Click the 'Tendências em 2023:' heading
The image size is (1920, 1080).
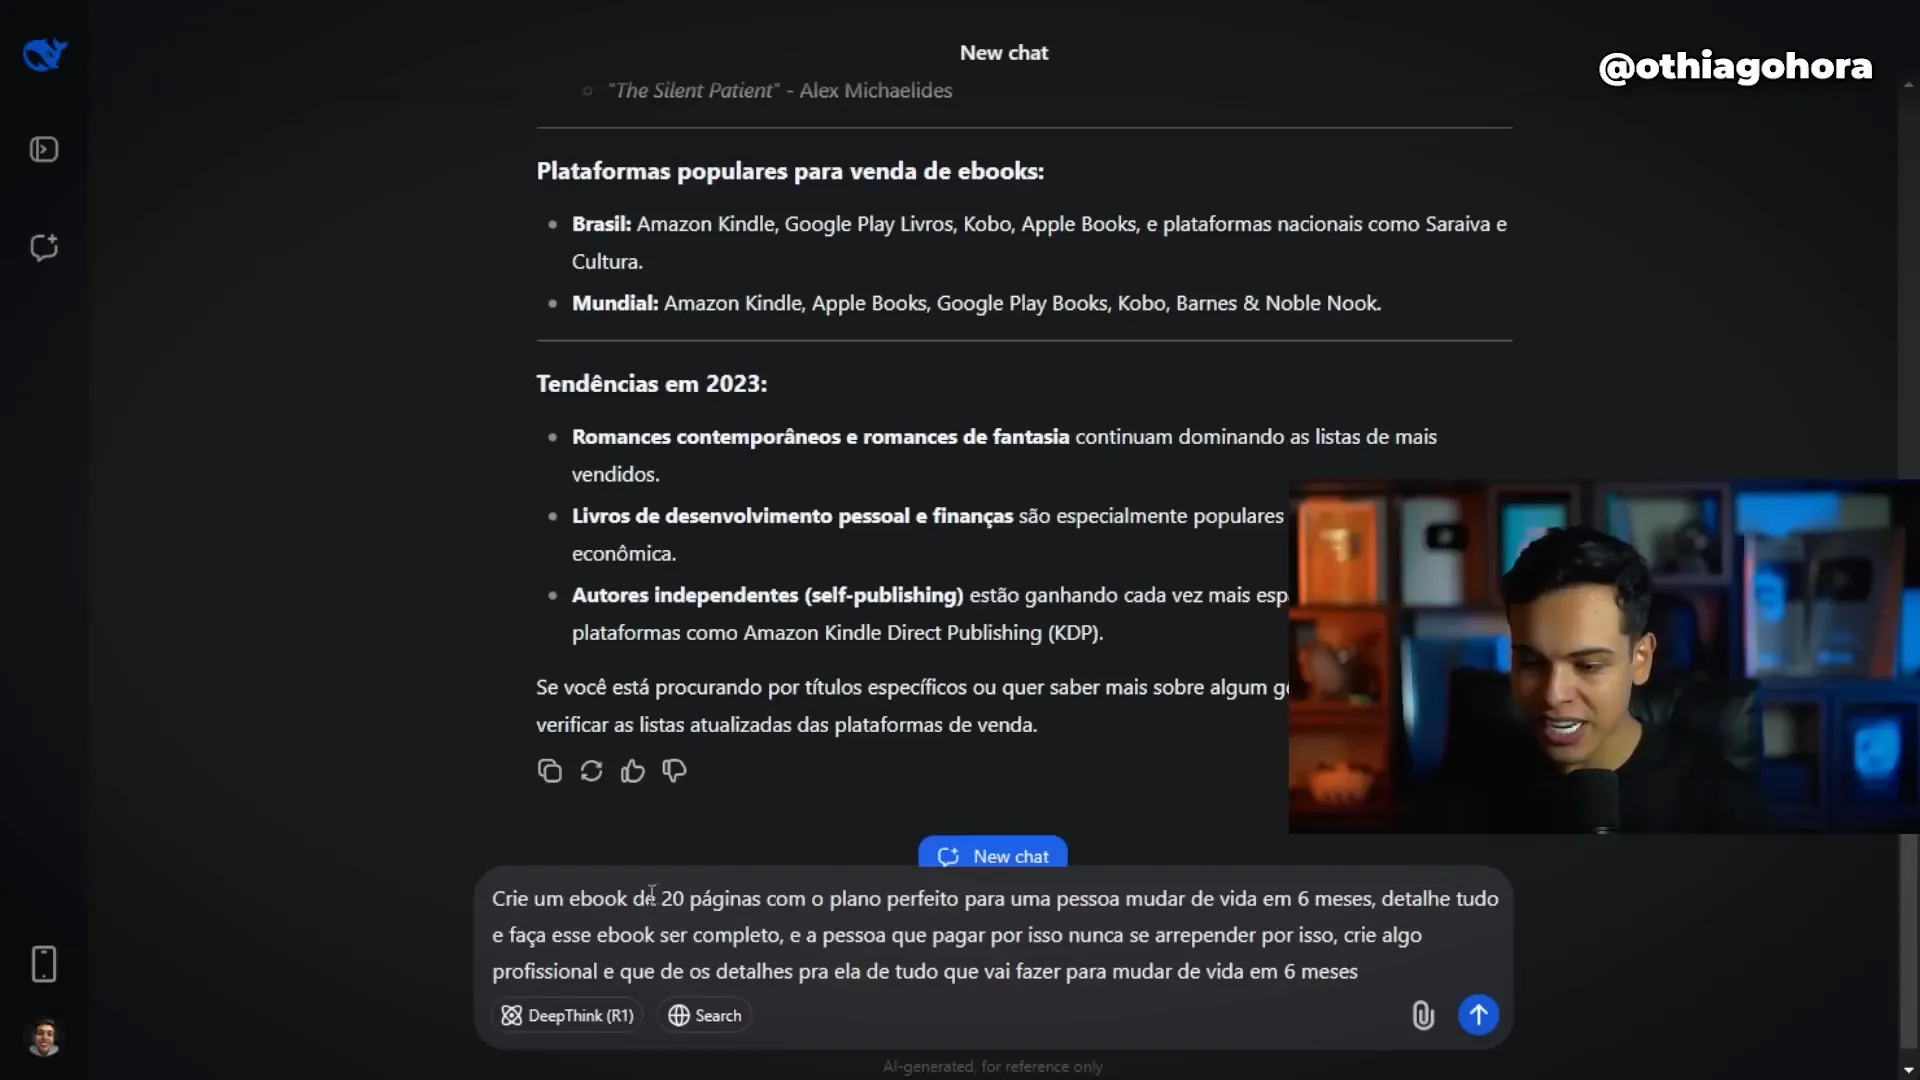651,384
